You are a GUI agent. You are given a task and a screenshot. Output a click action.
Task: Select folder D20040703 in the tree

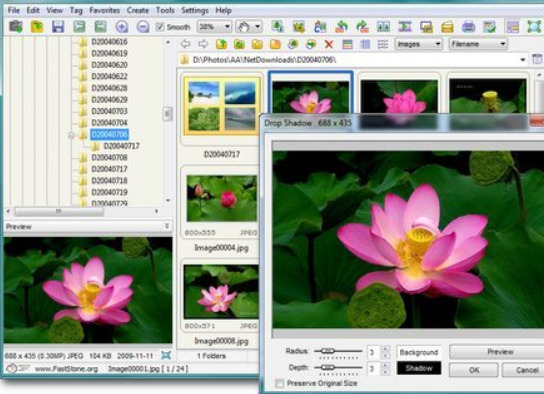tap(109, 111)
